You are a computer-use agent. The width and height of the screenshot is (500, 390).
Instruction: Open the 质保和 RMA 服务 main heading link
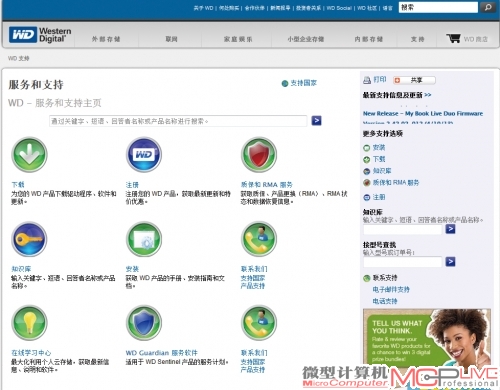tap(267, 185)
